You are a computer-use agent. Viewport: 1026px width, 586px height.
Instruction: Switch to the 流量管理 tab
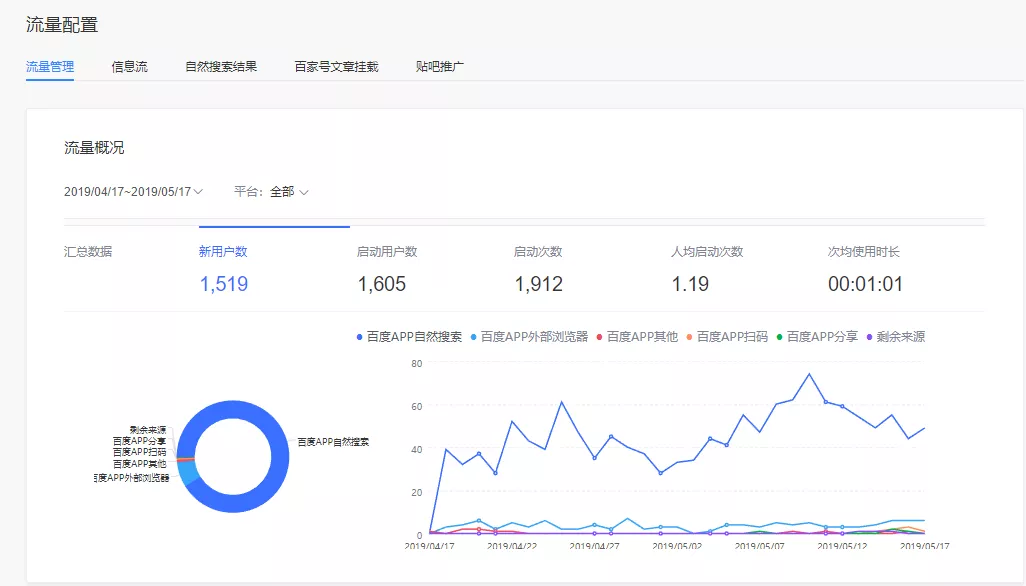tap(50, 67)
